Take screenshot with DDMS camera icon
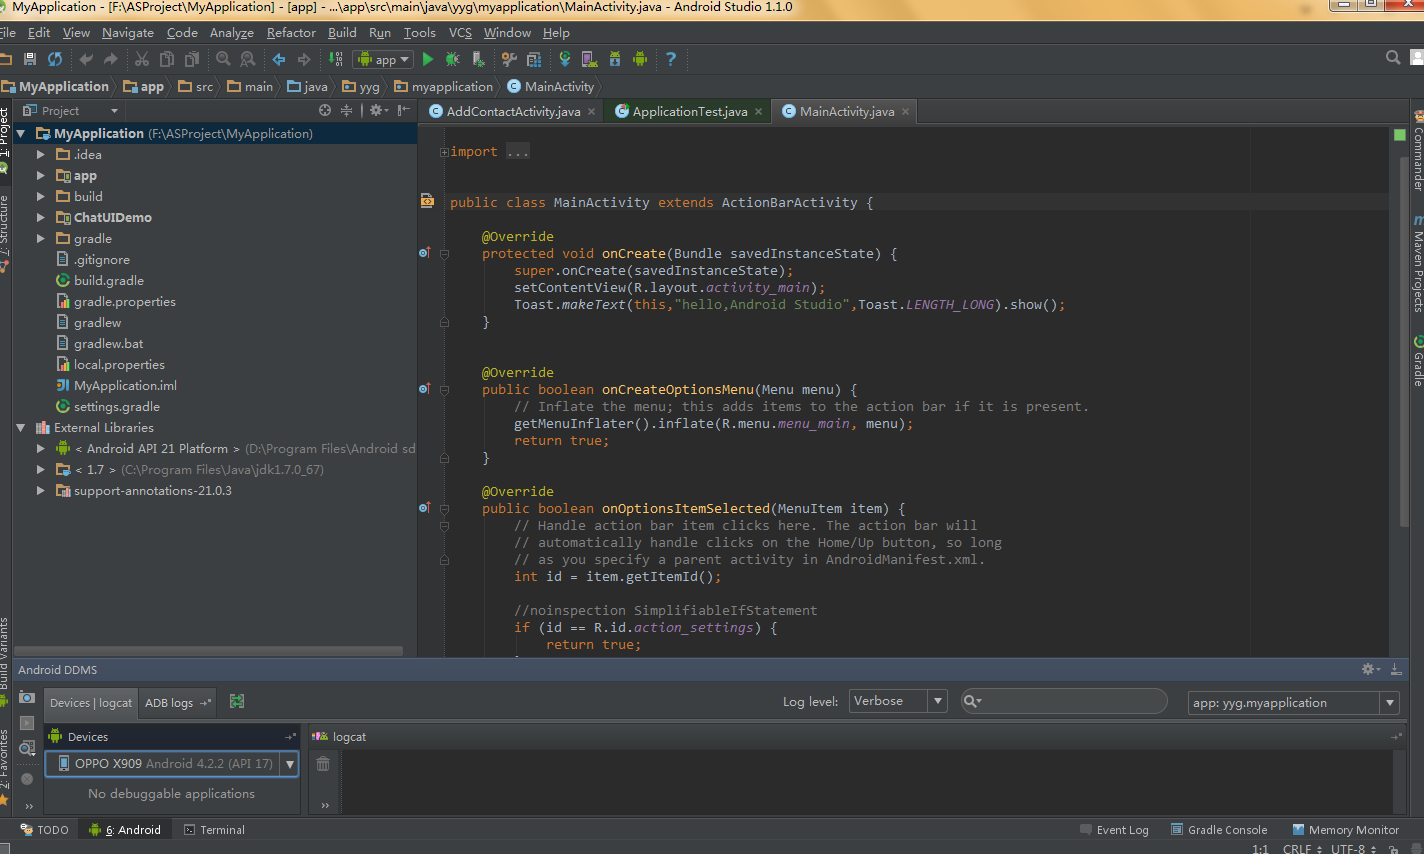The image size is (1424, 854). coord(27,697)
